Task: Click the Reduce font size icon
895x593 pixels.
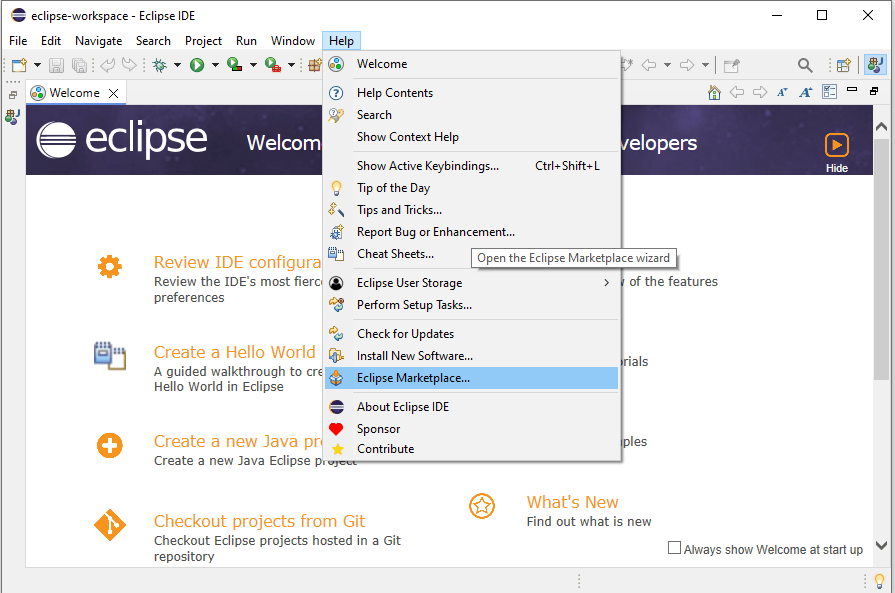Action: (782, 92)
